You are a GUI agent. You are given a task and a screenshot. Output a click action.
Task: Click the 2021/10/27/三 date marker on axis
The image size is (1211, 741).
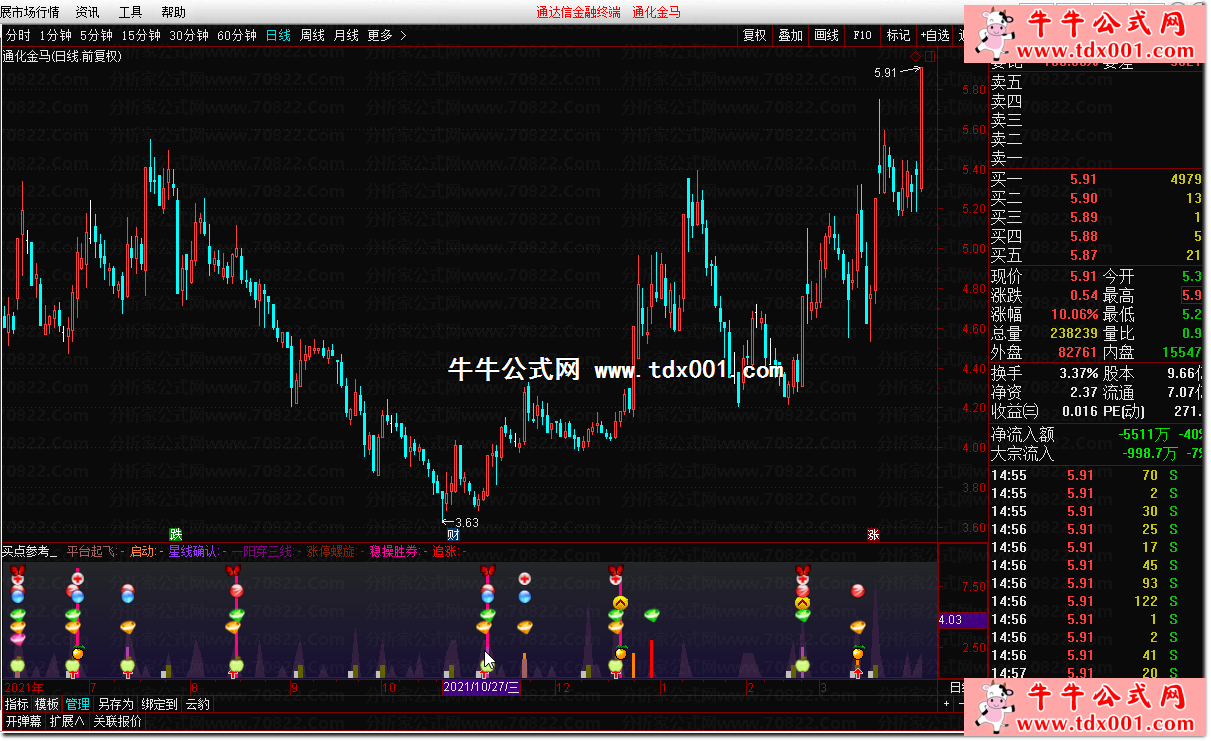pos(481,687)
